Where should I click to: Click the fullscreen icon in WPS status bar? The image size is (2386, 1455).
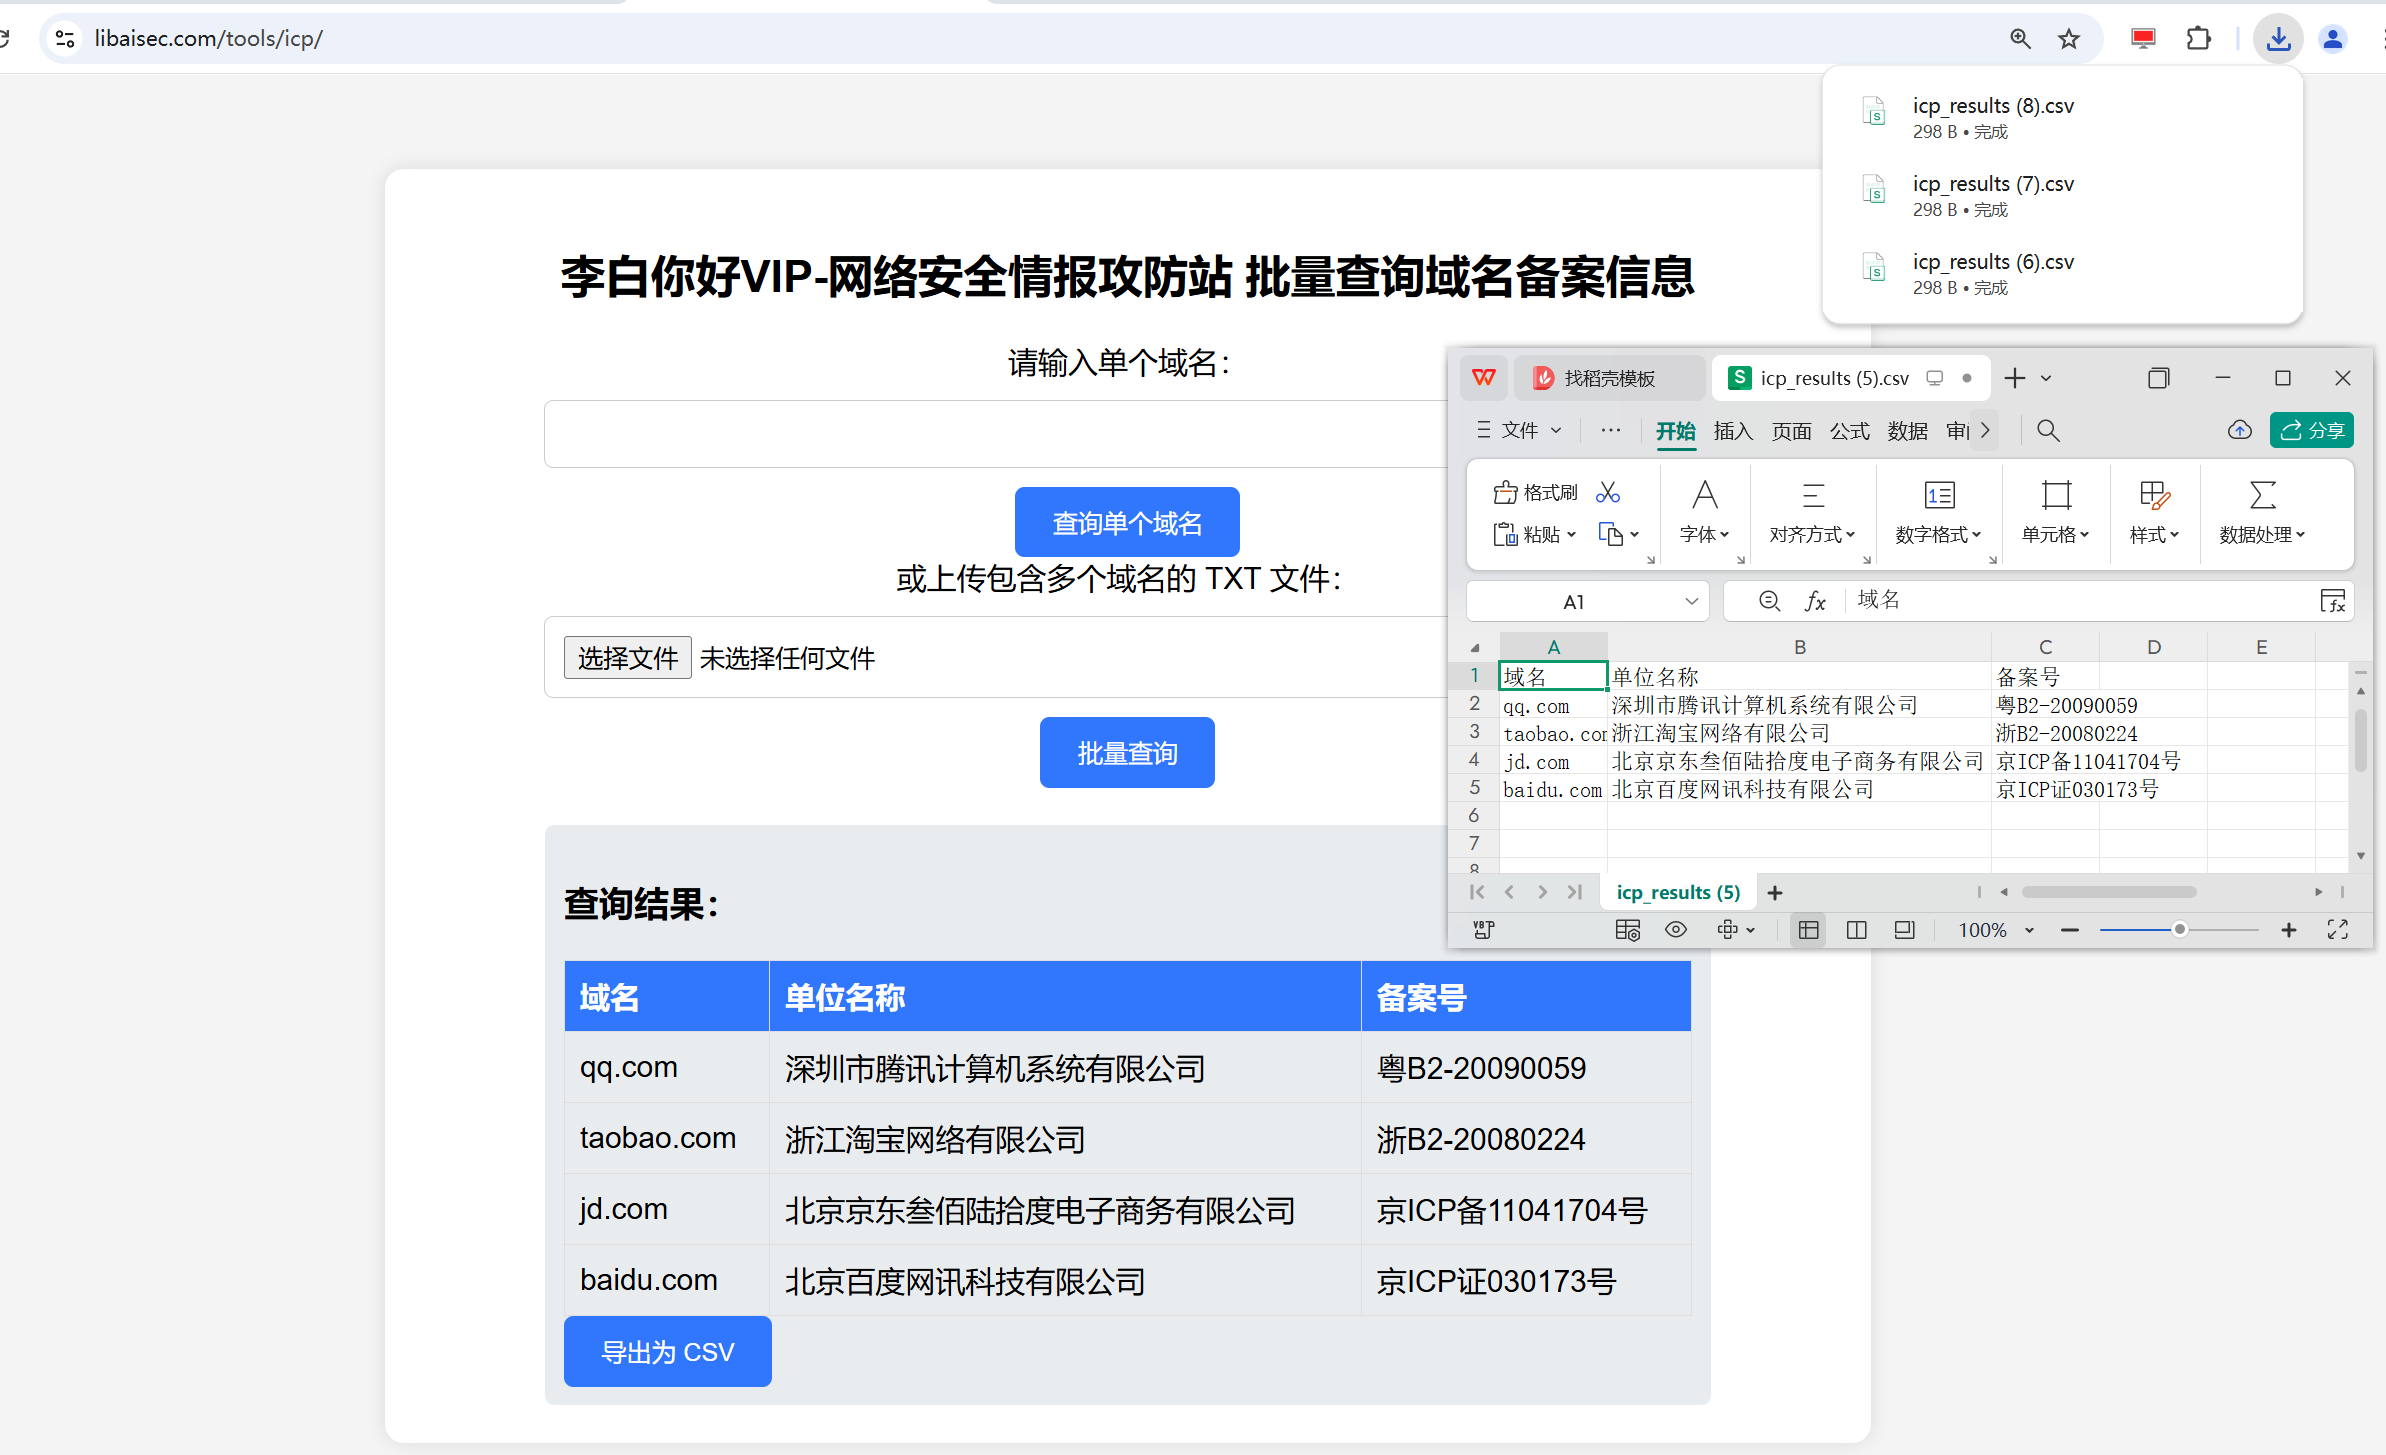[x=2338, y=930]
